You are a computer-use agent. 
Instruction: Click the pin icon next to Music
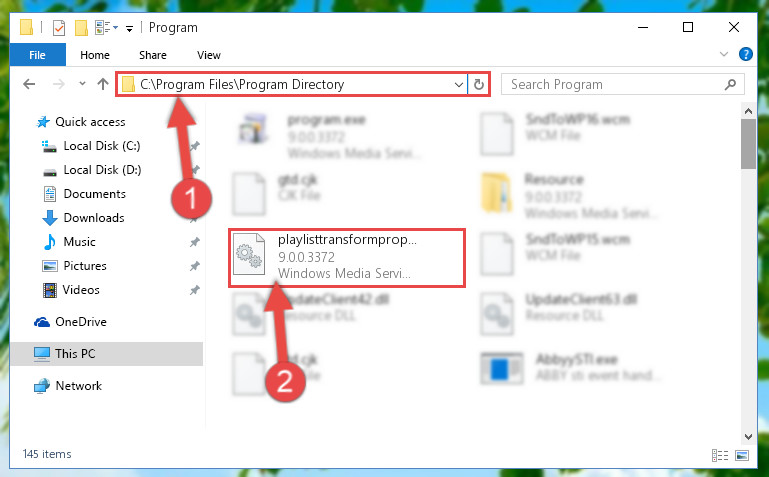tap(195, 242)
